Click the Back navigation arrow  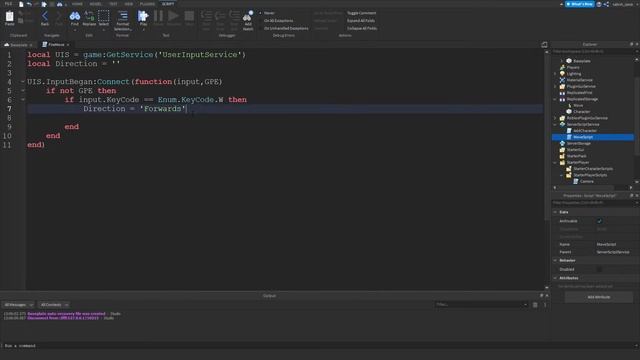(45, 17)
